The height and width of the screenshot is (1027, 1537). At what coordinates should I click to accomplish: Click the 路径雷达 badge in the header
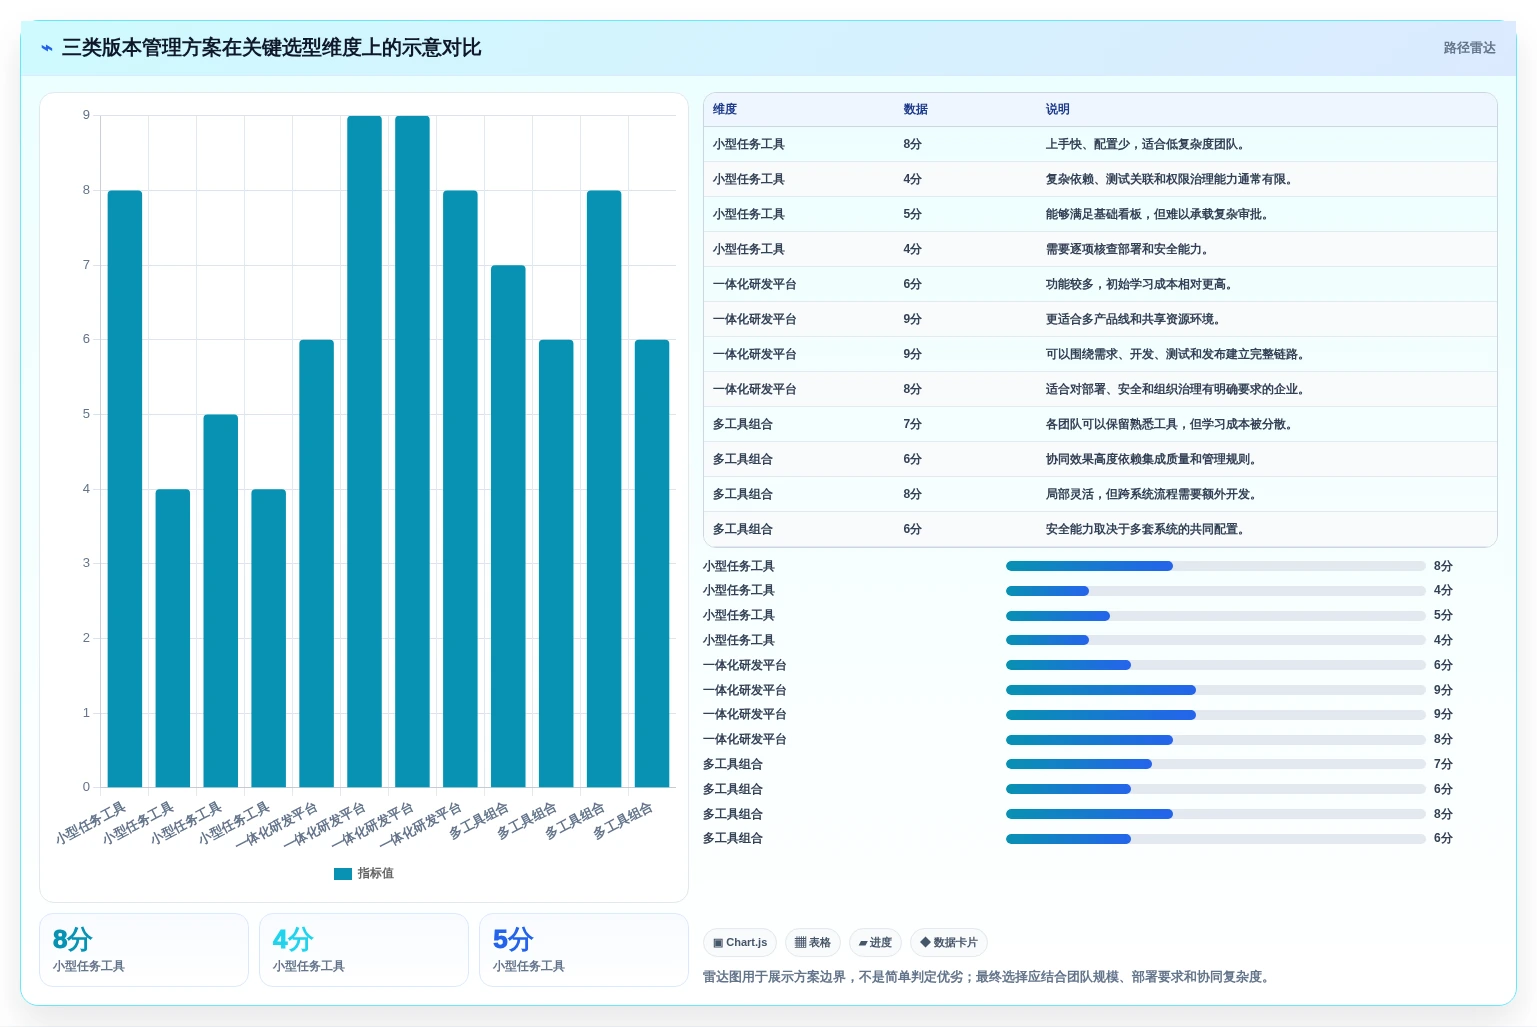click(1469, 48)
